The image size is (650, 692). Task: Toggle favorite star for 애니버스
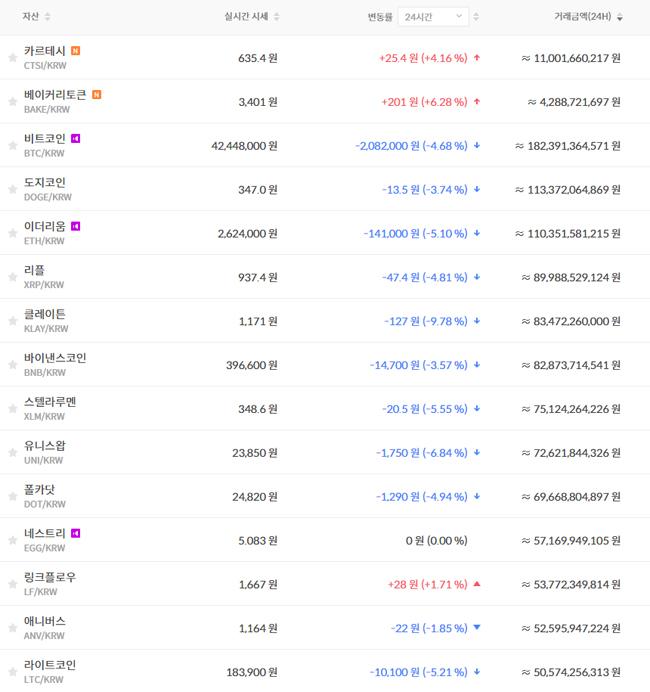coord(13,628)
